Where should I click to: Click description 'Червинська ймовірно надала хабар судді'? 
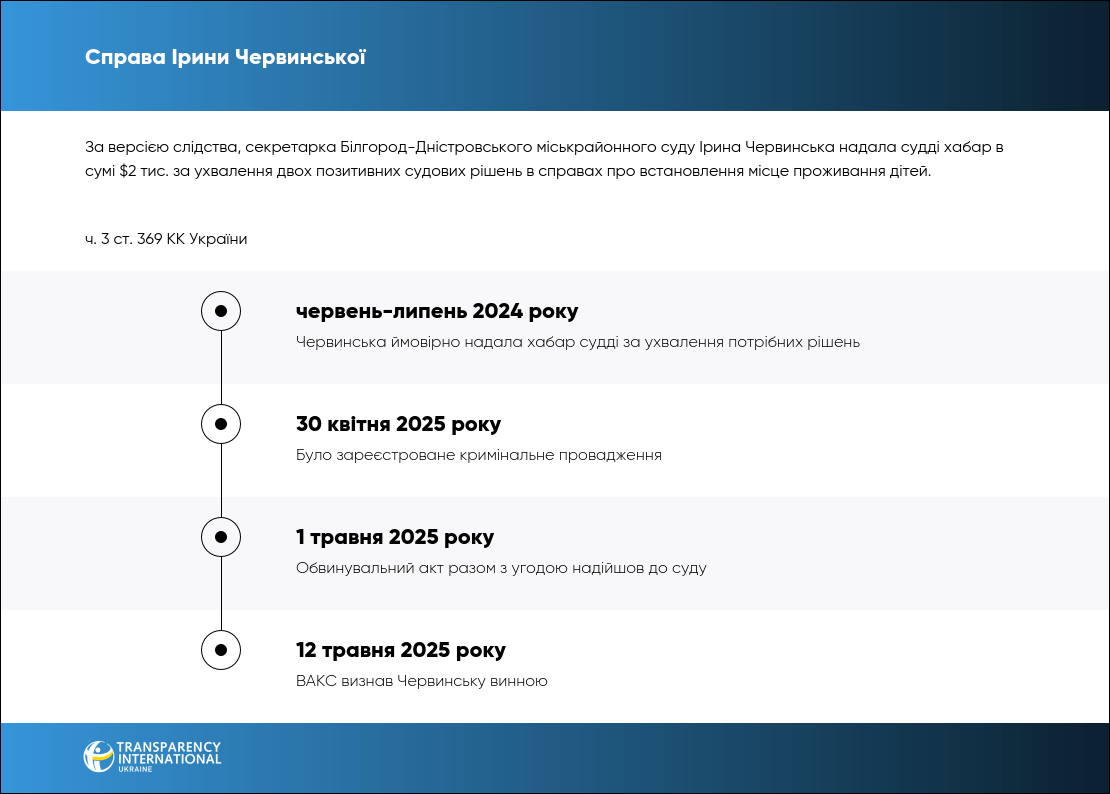coord(578,342)
